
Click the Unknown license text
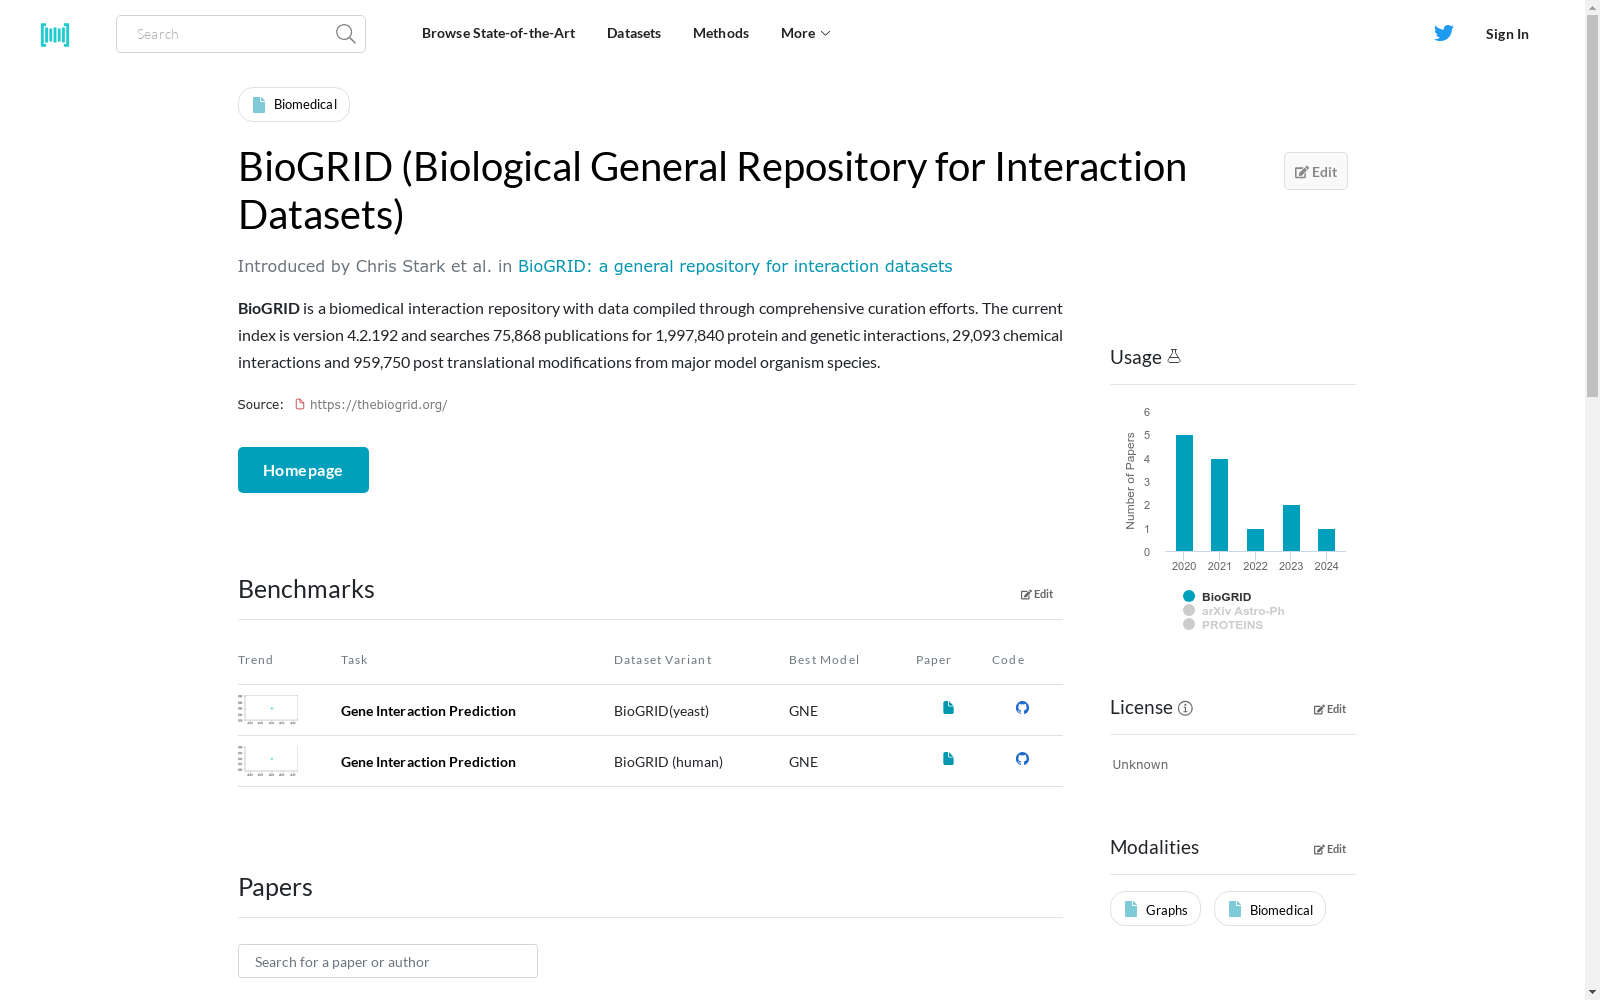[1140, 765]
